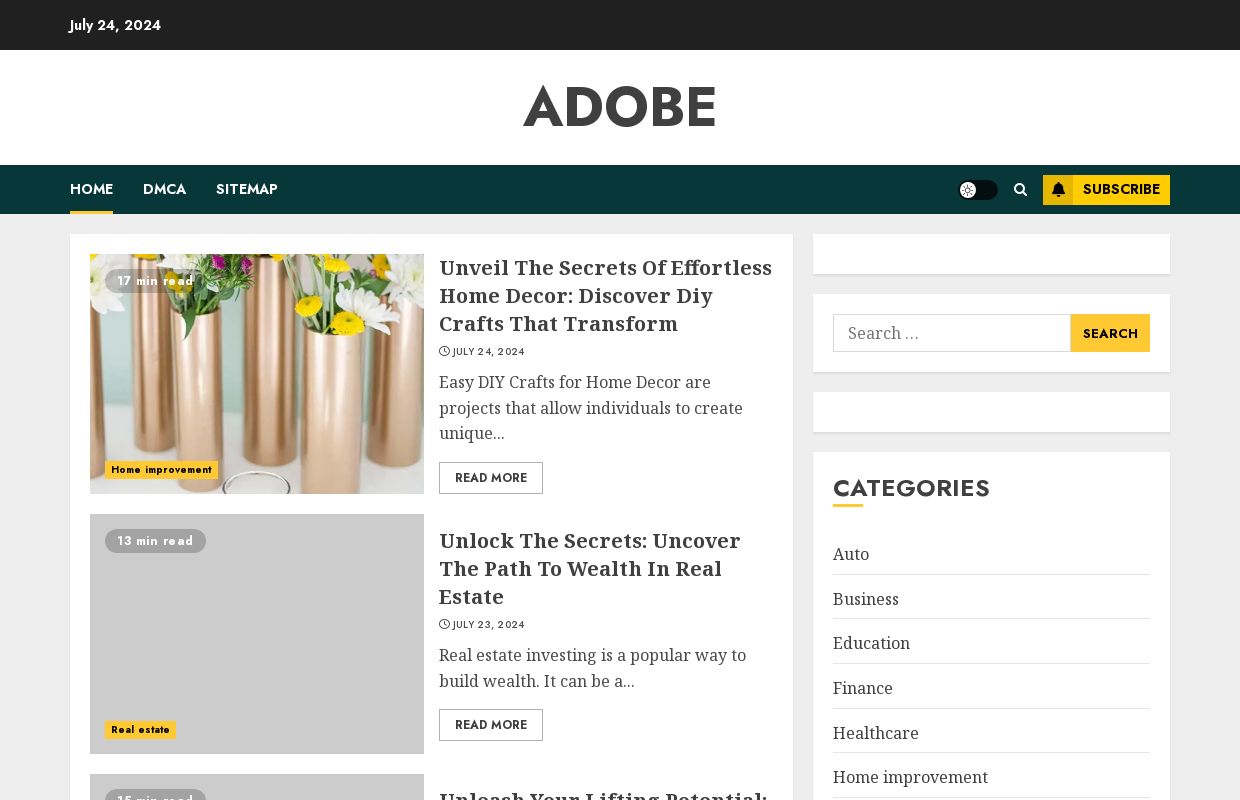This screenshot has width=1240, height=800.
Task: Focus the sidebar Search input field
Action: pos(952,333)
